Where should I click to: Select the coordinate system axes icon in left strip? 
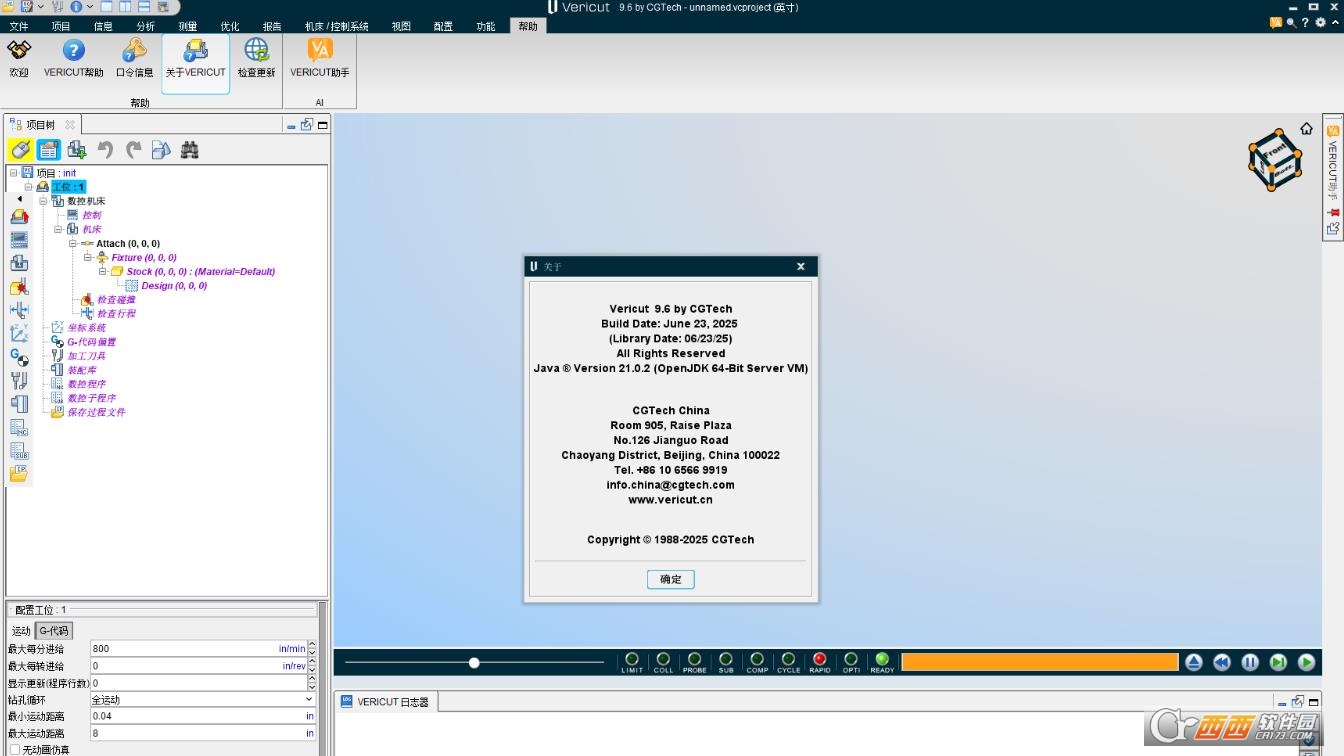point(19,334)
